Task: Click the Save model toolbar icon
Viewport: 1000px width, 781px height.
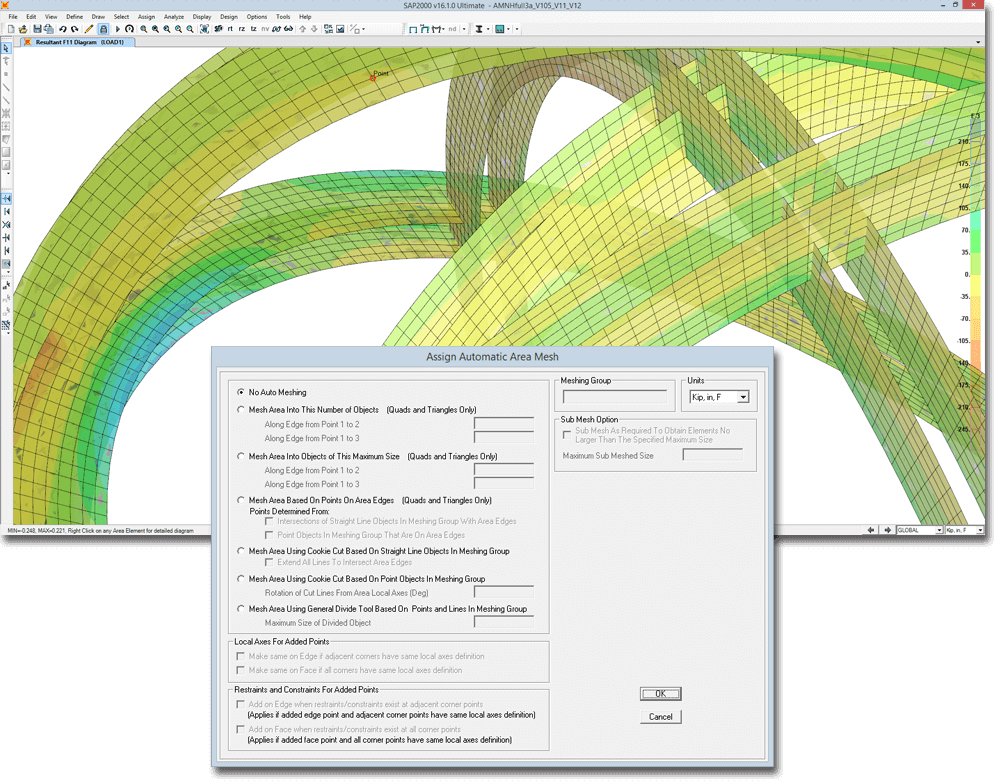Action: (36, 29)
